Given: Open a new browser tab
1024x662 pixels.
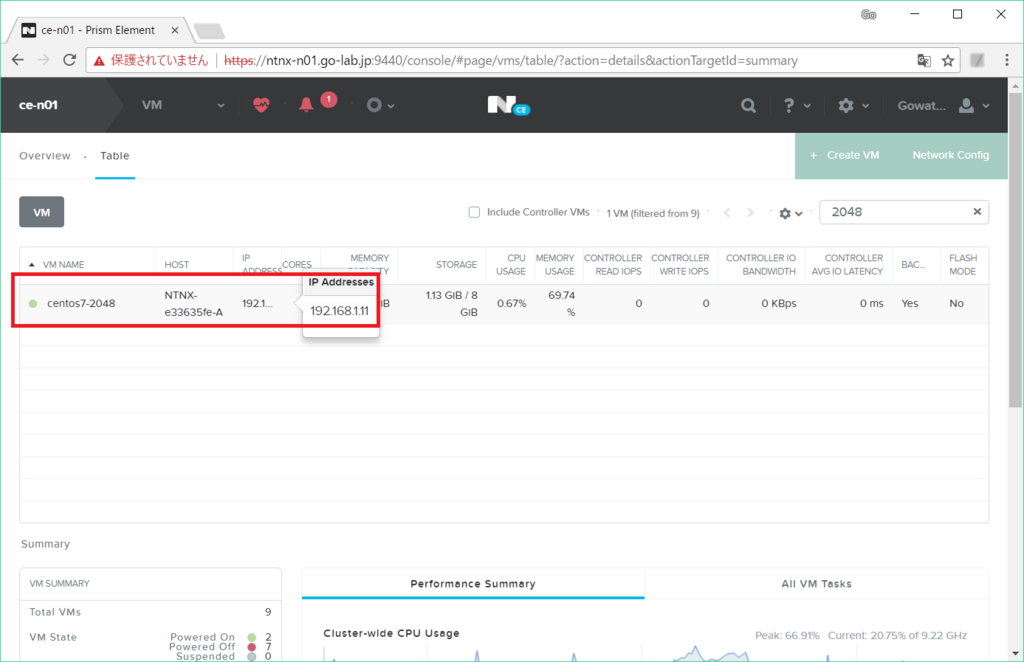Looking at the screenshot, I should pyautogui.click(x=209, y=31).
